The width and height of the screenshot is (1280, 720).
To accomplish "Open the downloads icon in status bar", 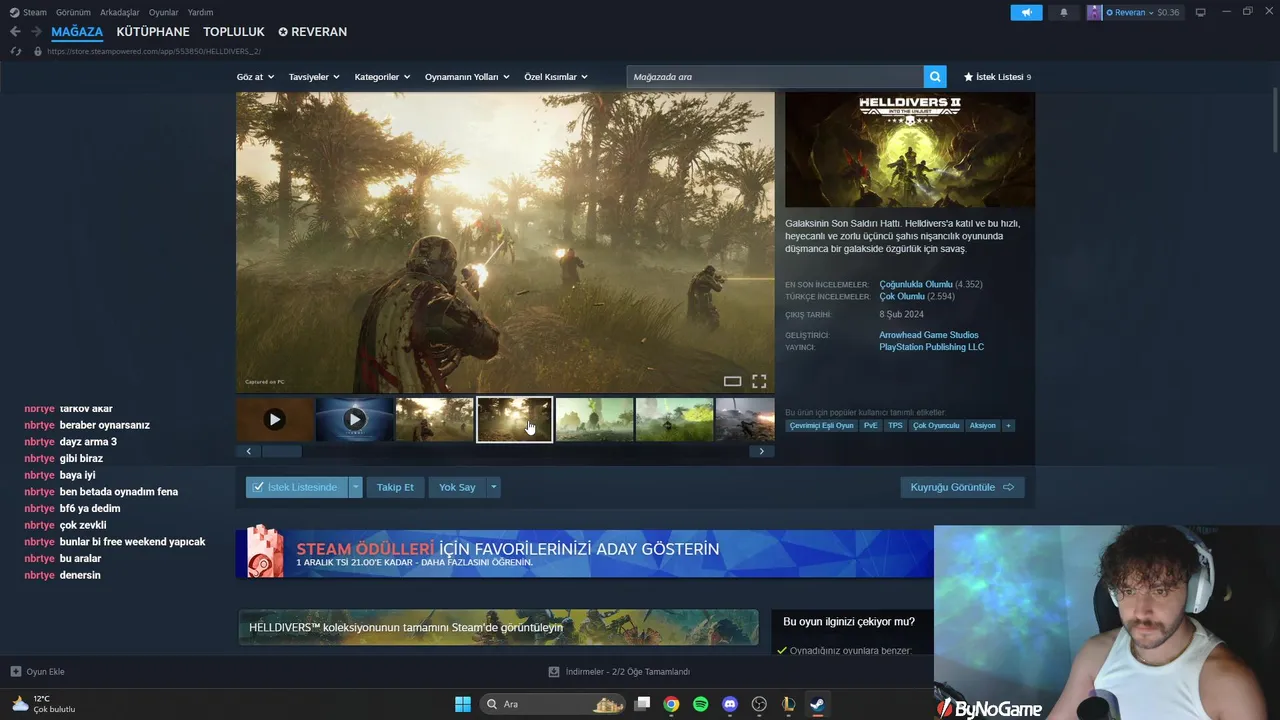I will click(554, 672).
